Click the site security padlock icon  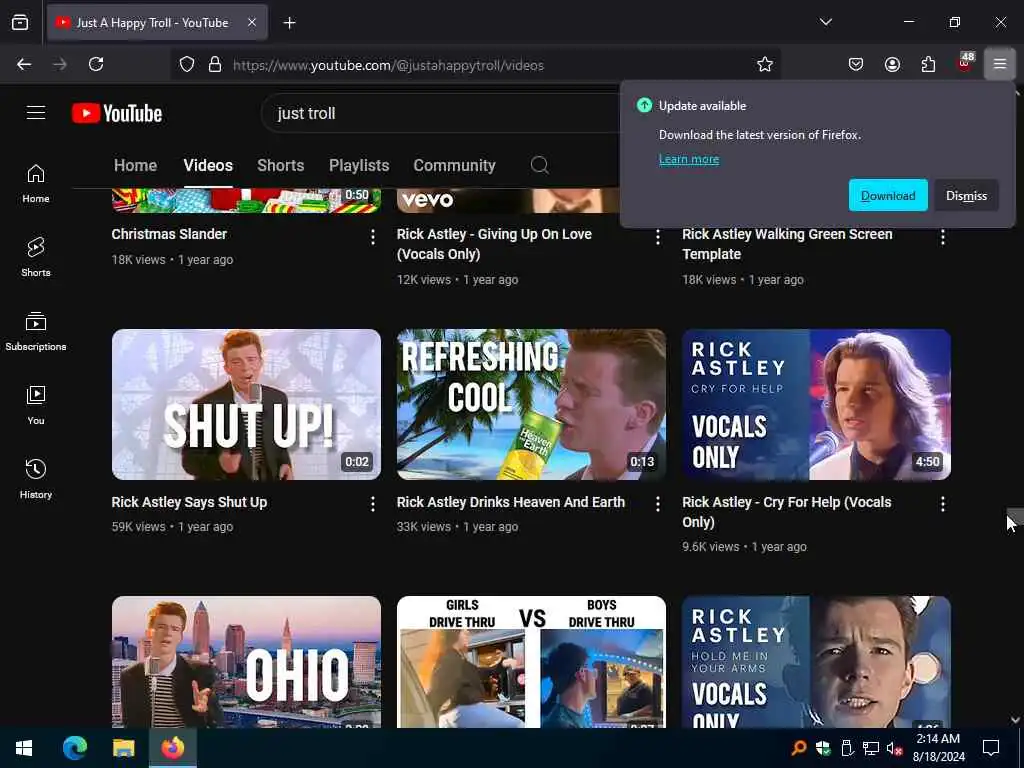[215, 65]
